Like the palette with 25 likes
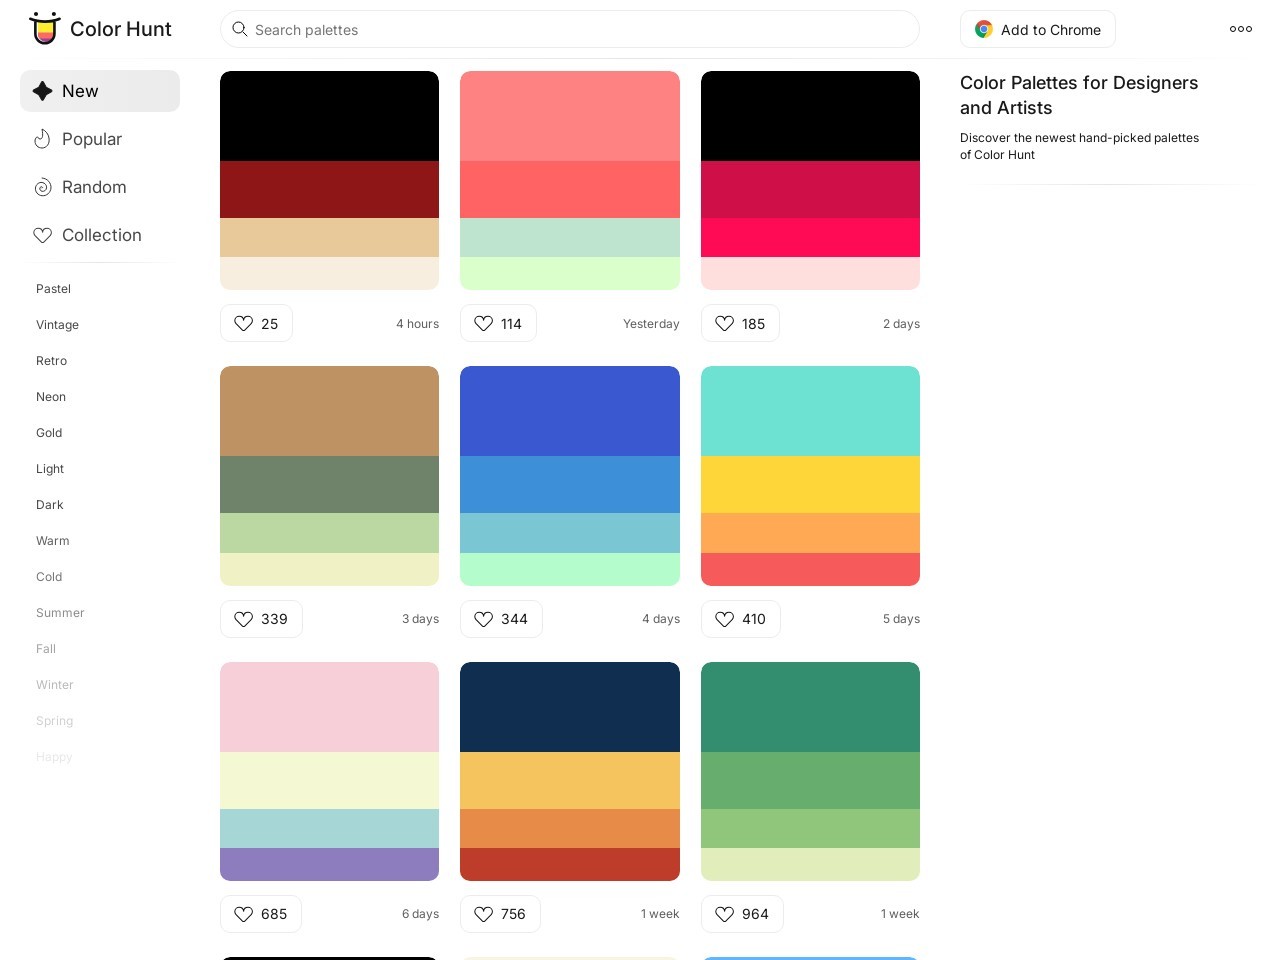 (256, 323)
